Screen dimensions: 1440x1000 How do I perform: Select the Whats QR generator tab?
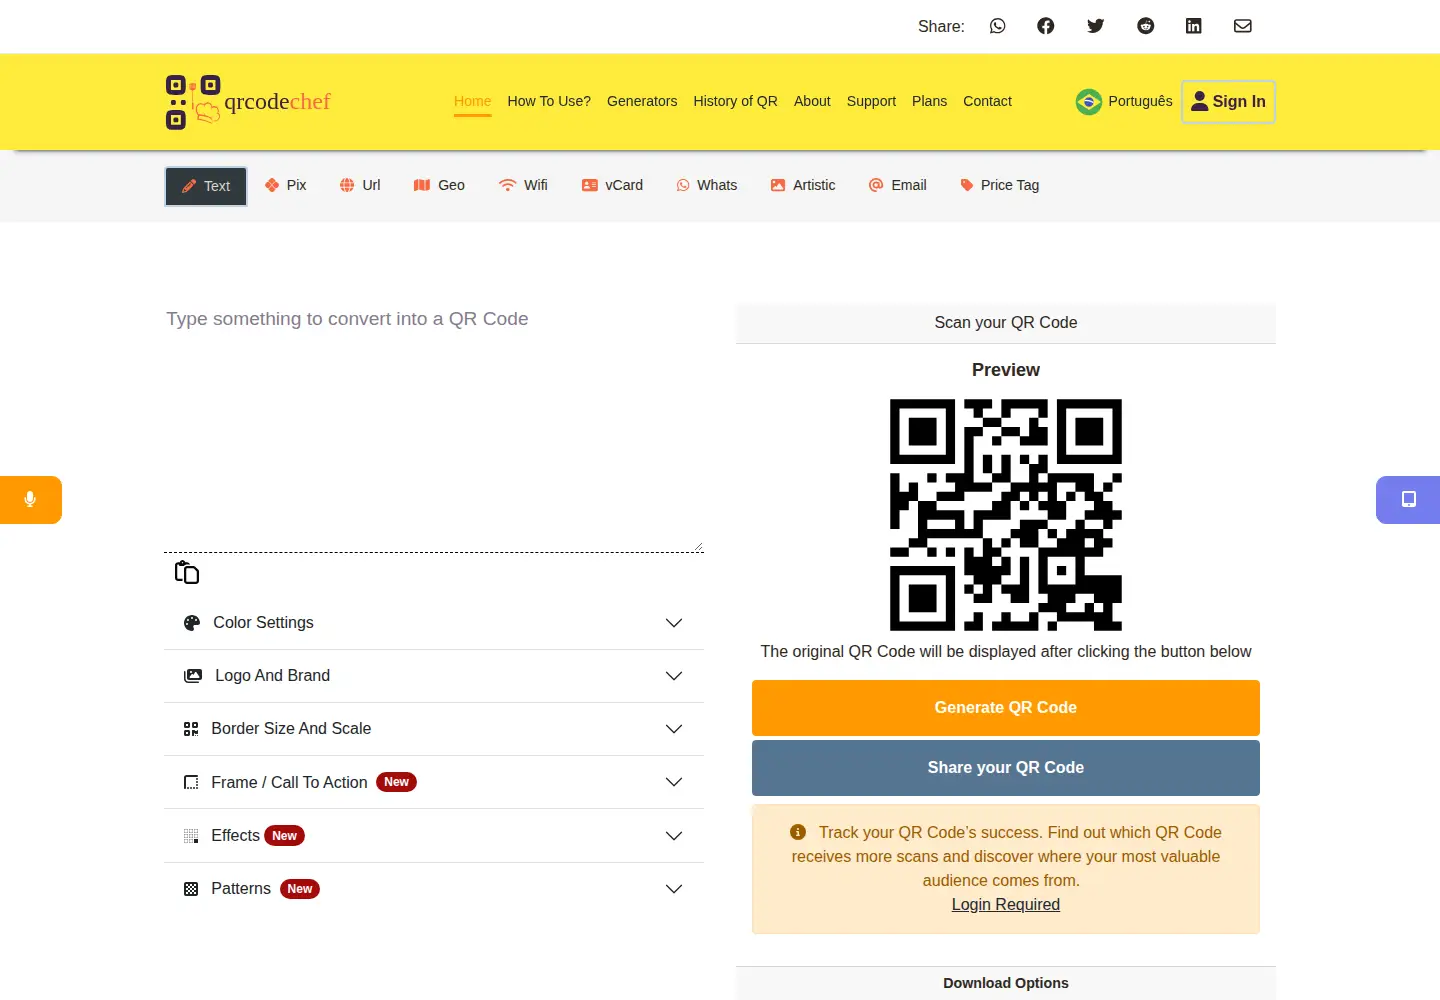coord(707,185)
